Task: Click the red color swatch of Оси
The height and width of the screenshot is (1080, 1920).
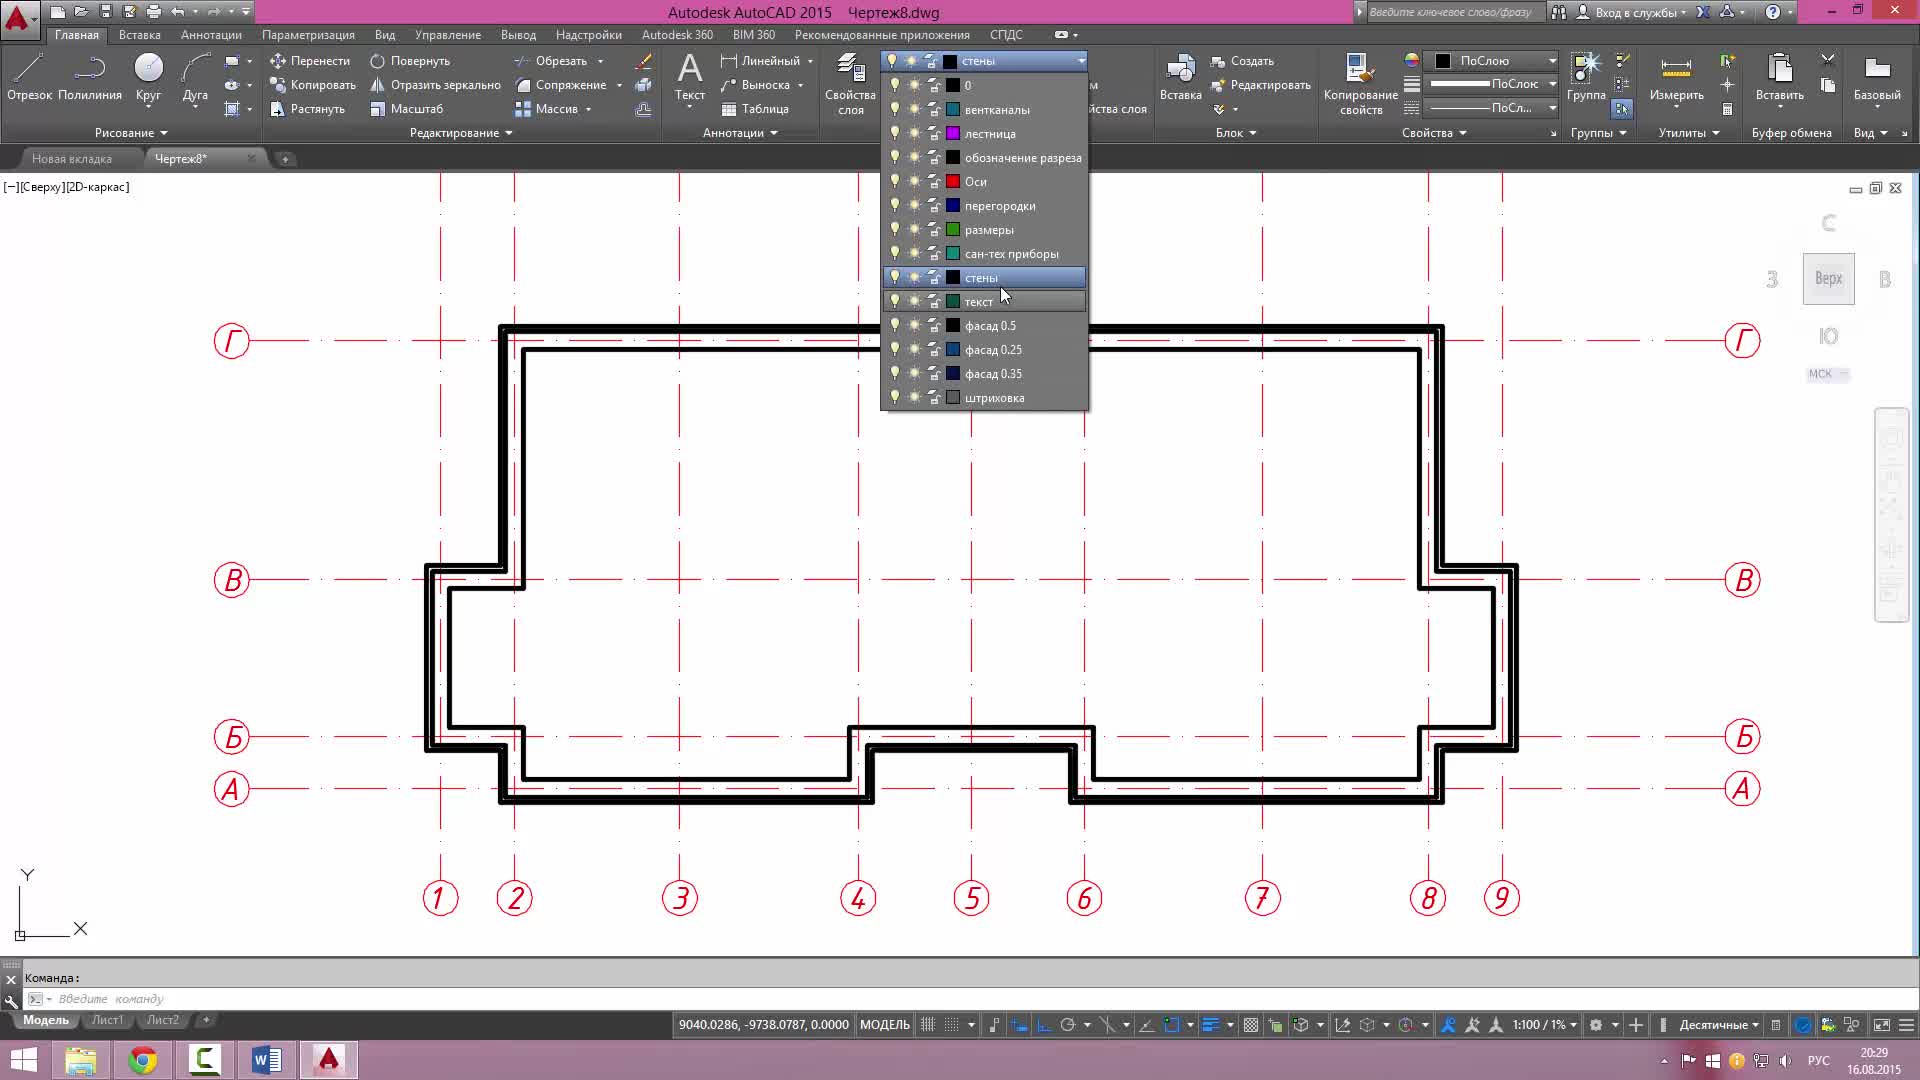Action: 953,181
